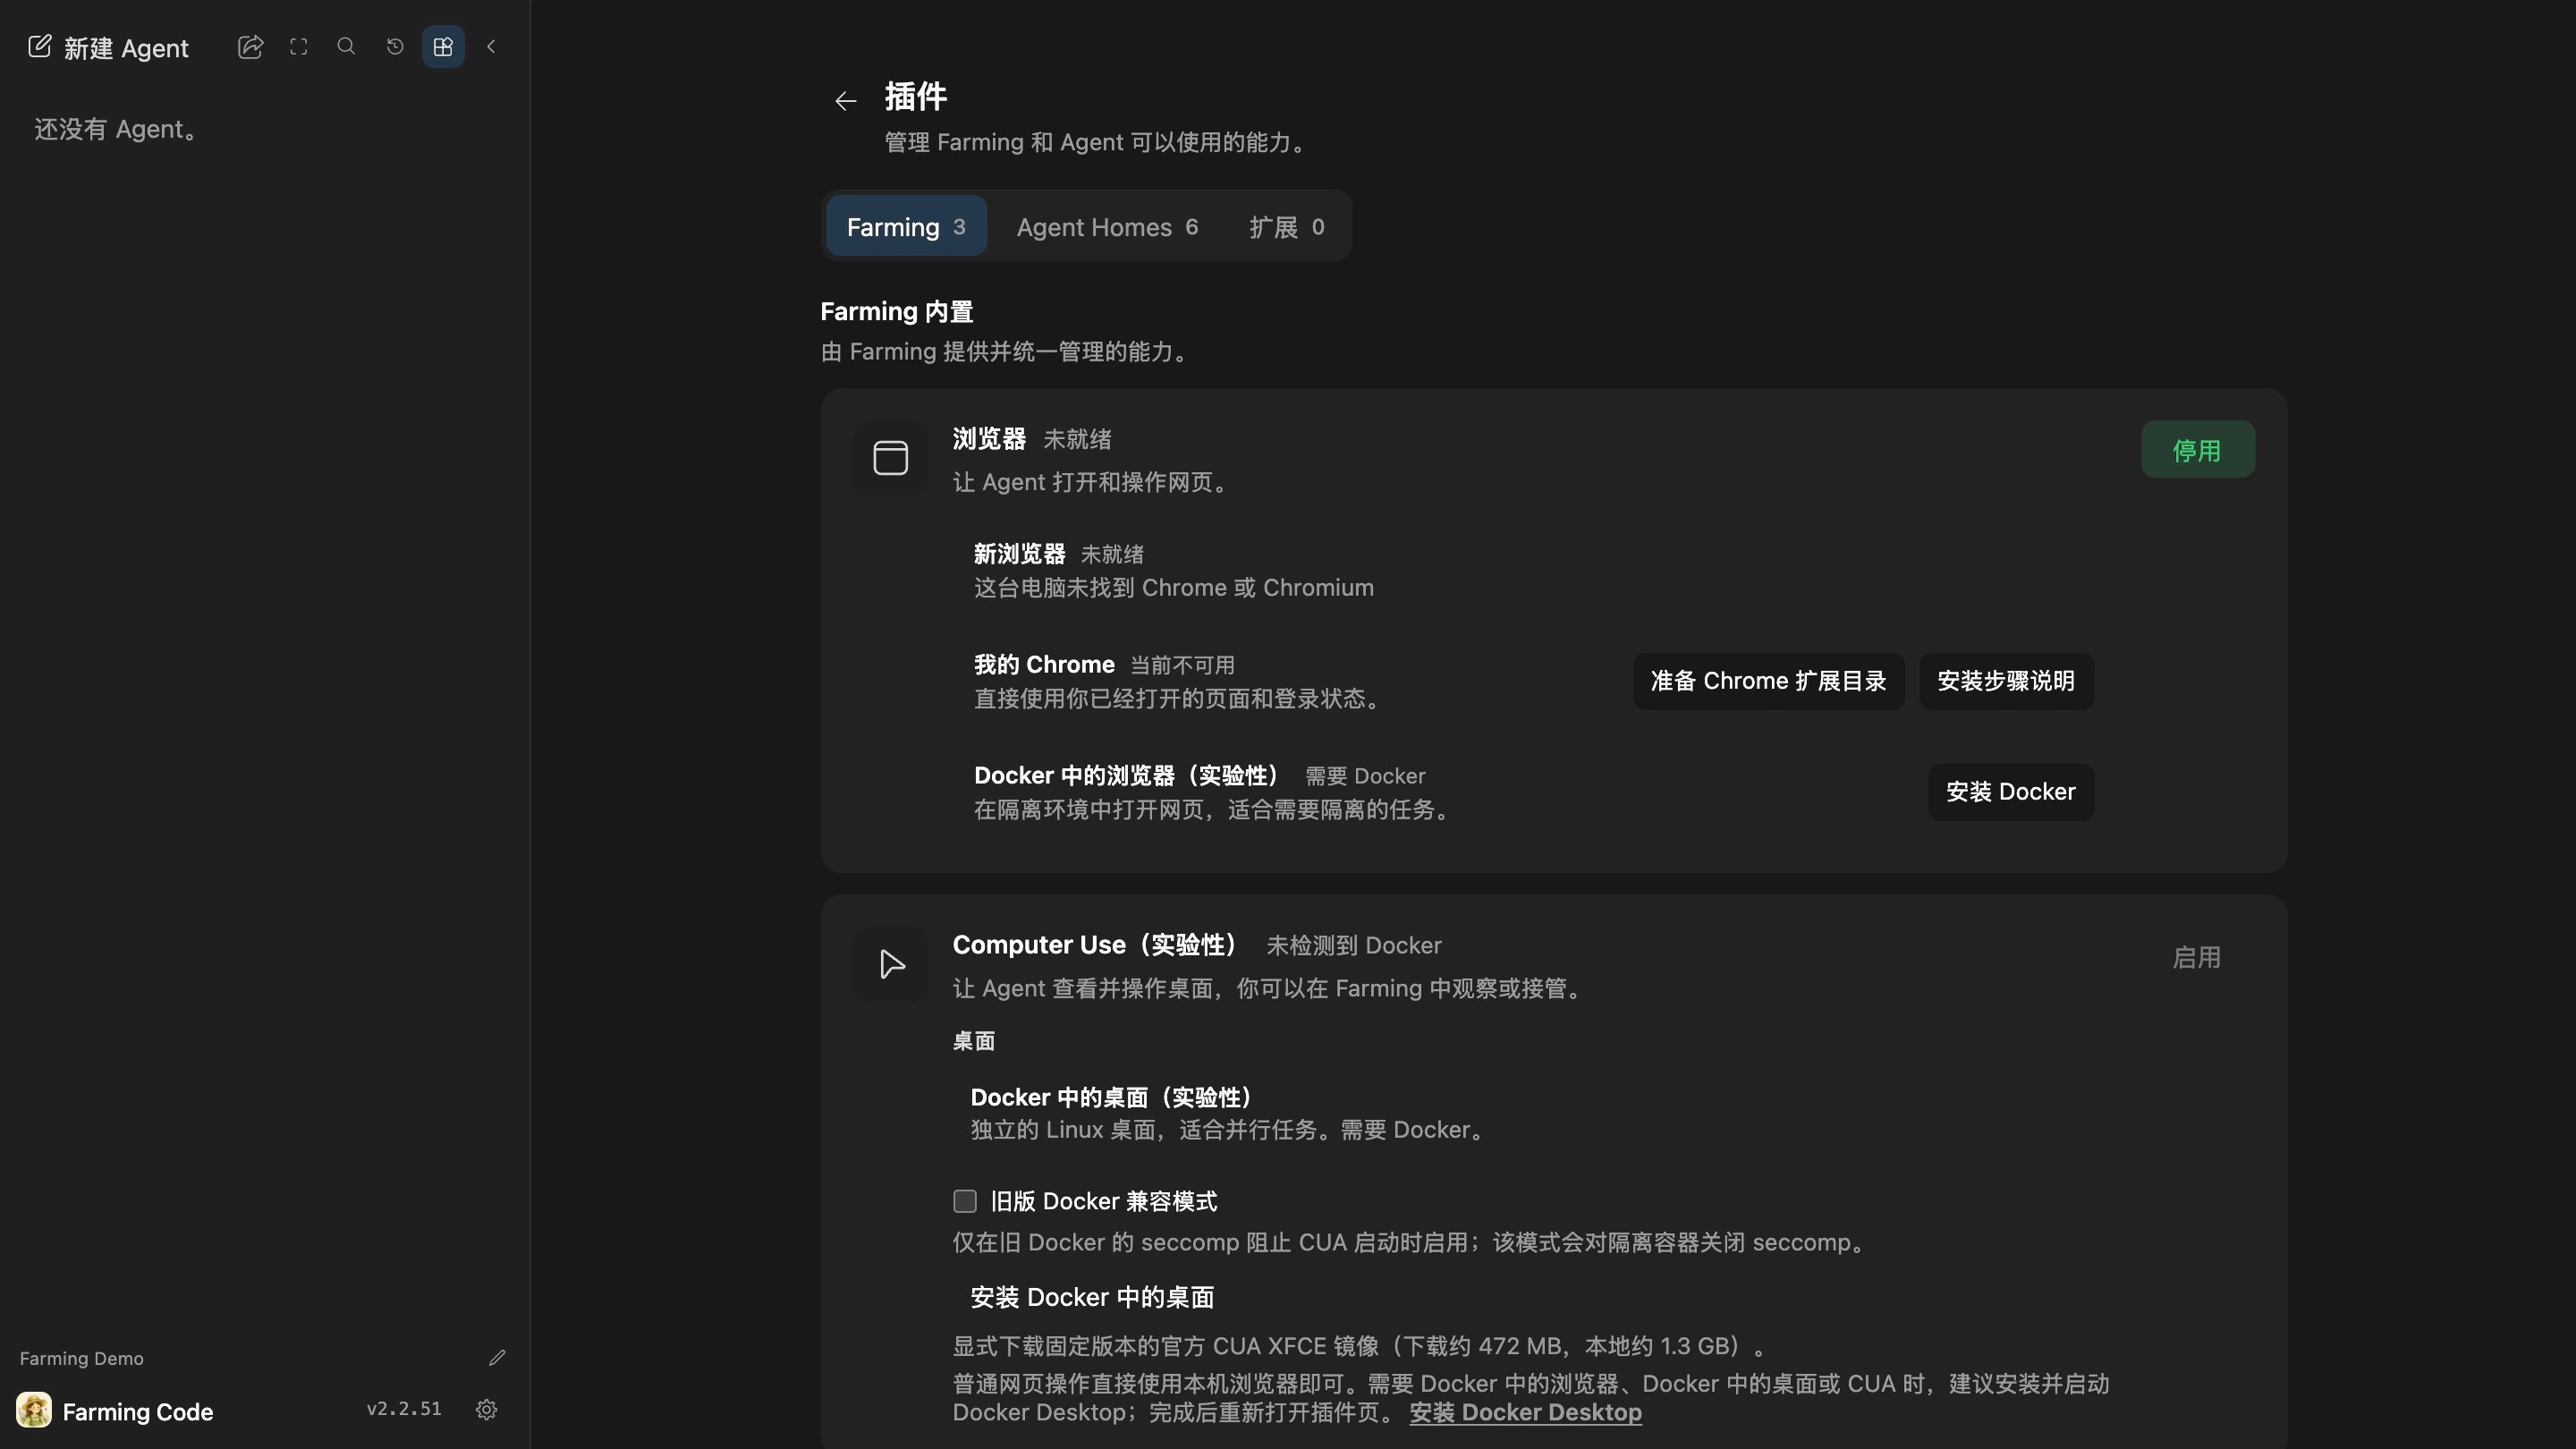Click the 插件 page title
The width and height of the screenshot is (2576, 1449).
pyautogui.click(x=915, y=97)
